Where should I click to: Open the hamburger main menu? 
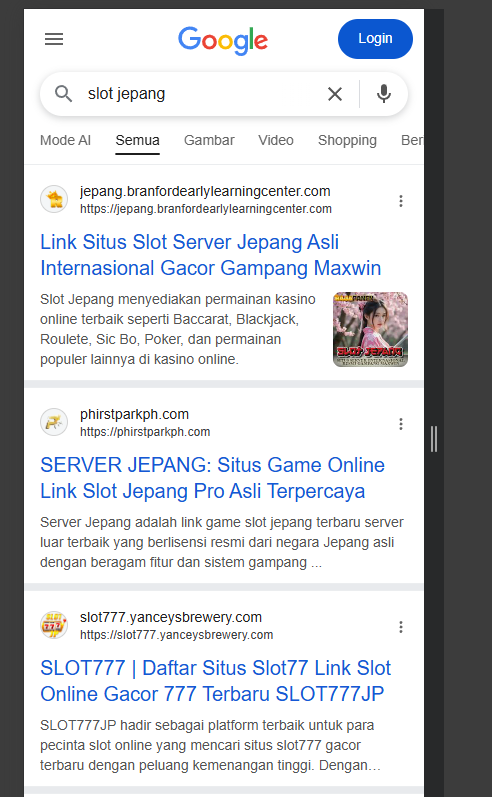click(54, 39)
